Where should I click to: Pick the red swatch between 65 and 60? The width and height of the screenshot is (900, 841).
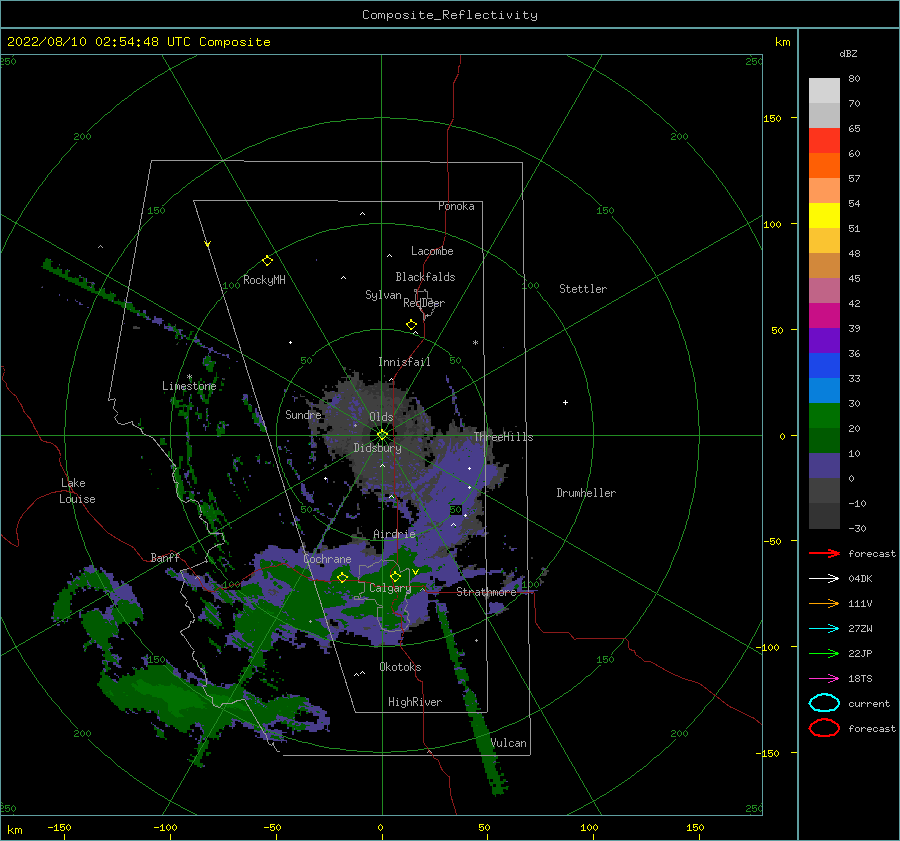pyautogui.click(x=824, y=141)
